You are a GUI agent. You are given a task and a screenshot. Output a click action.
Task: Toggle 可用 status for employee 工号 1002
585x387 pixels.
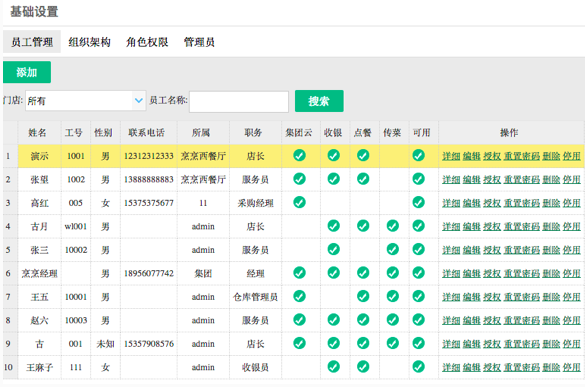419,179
